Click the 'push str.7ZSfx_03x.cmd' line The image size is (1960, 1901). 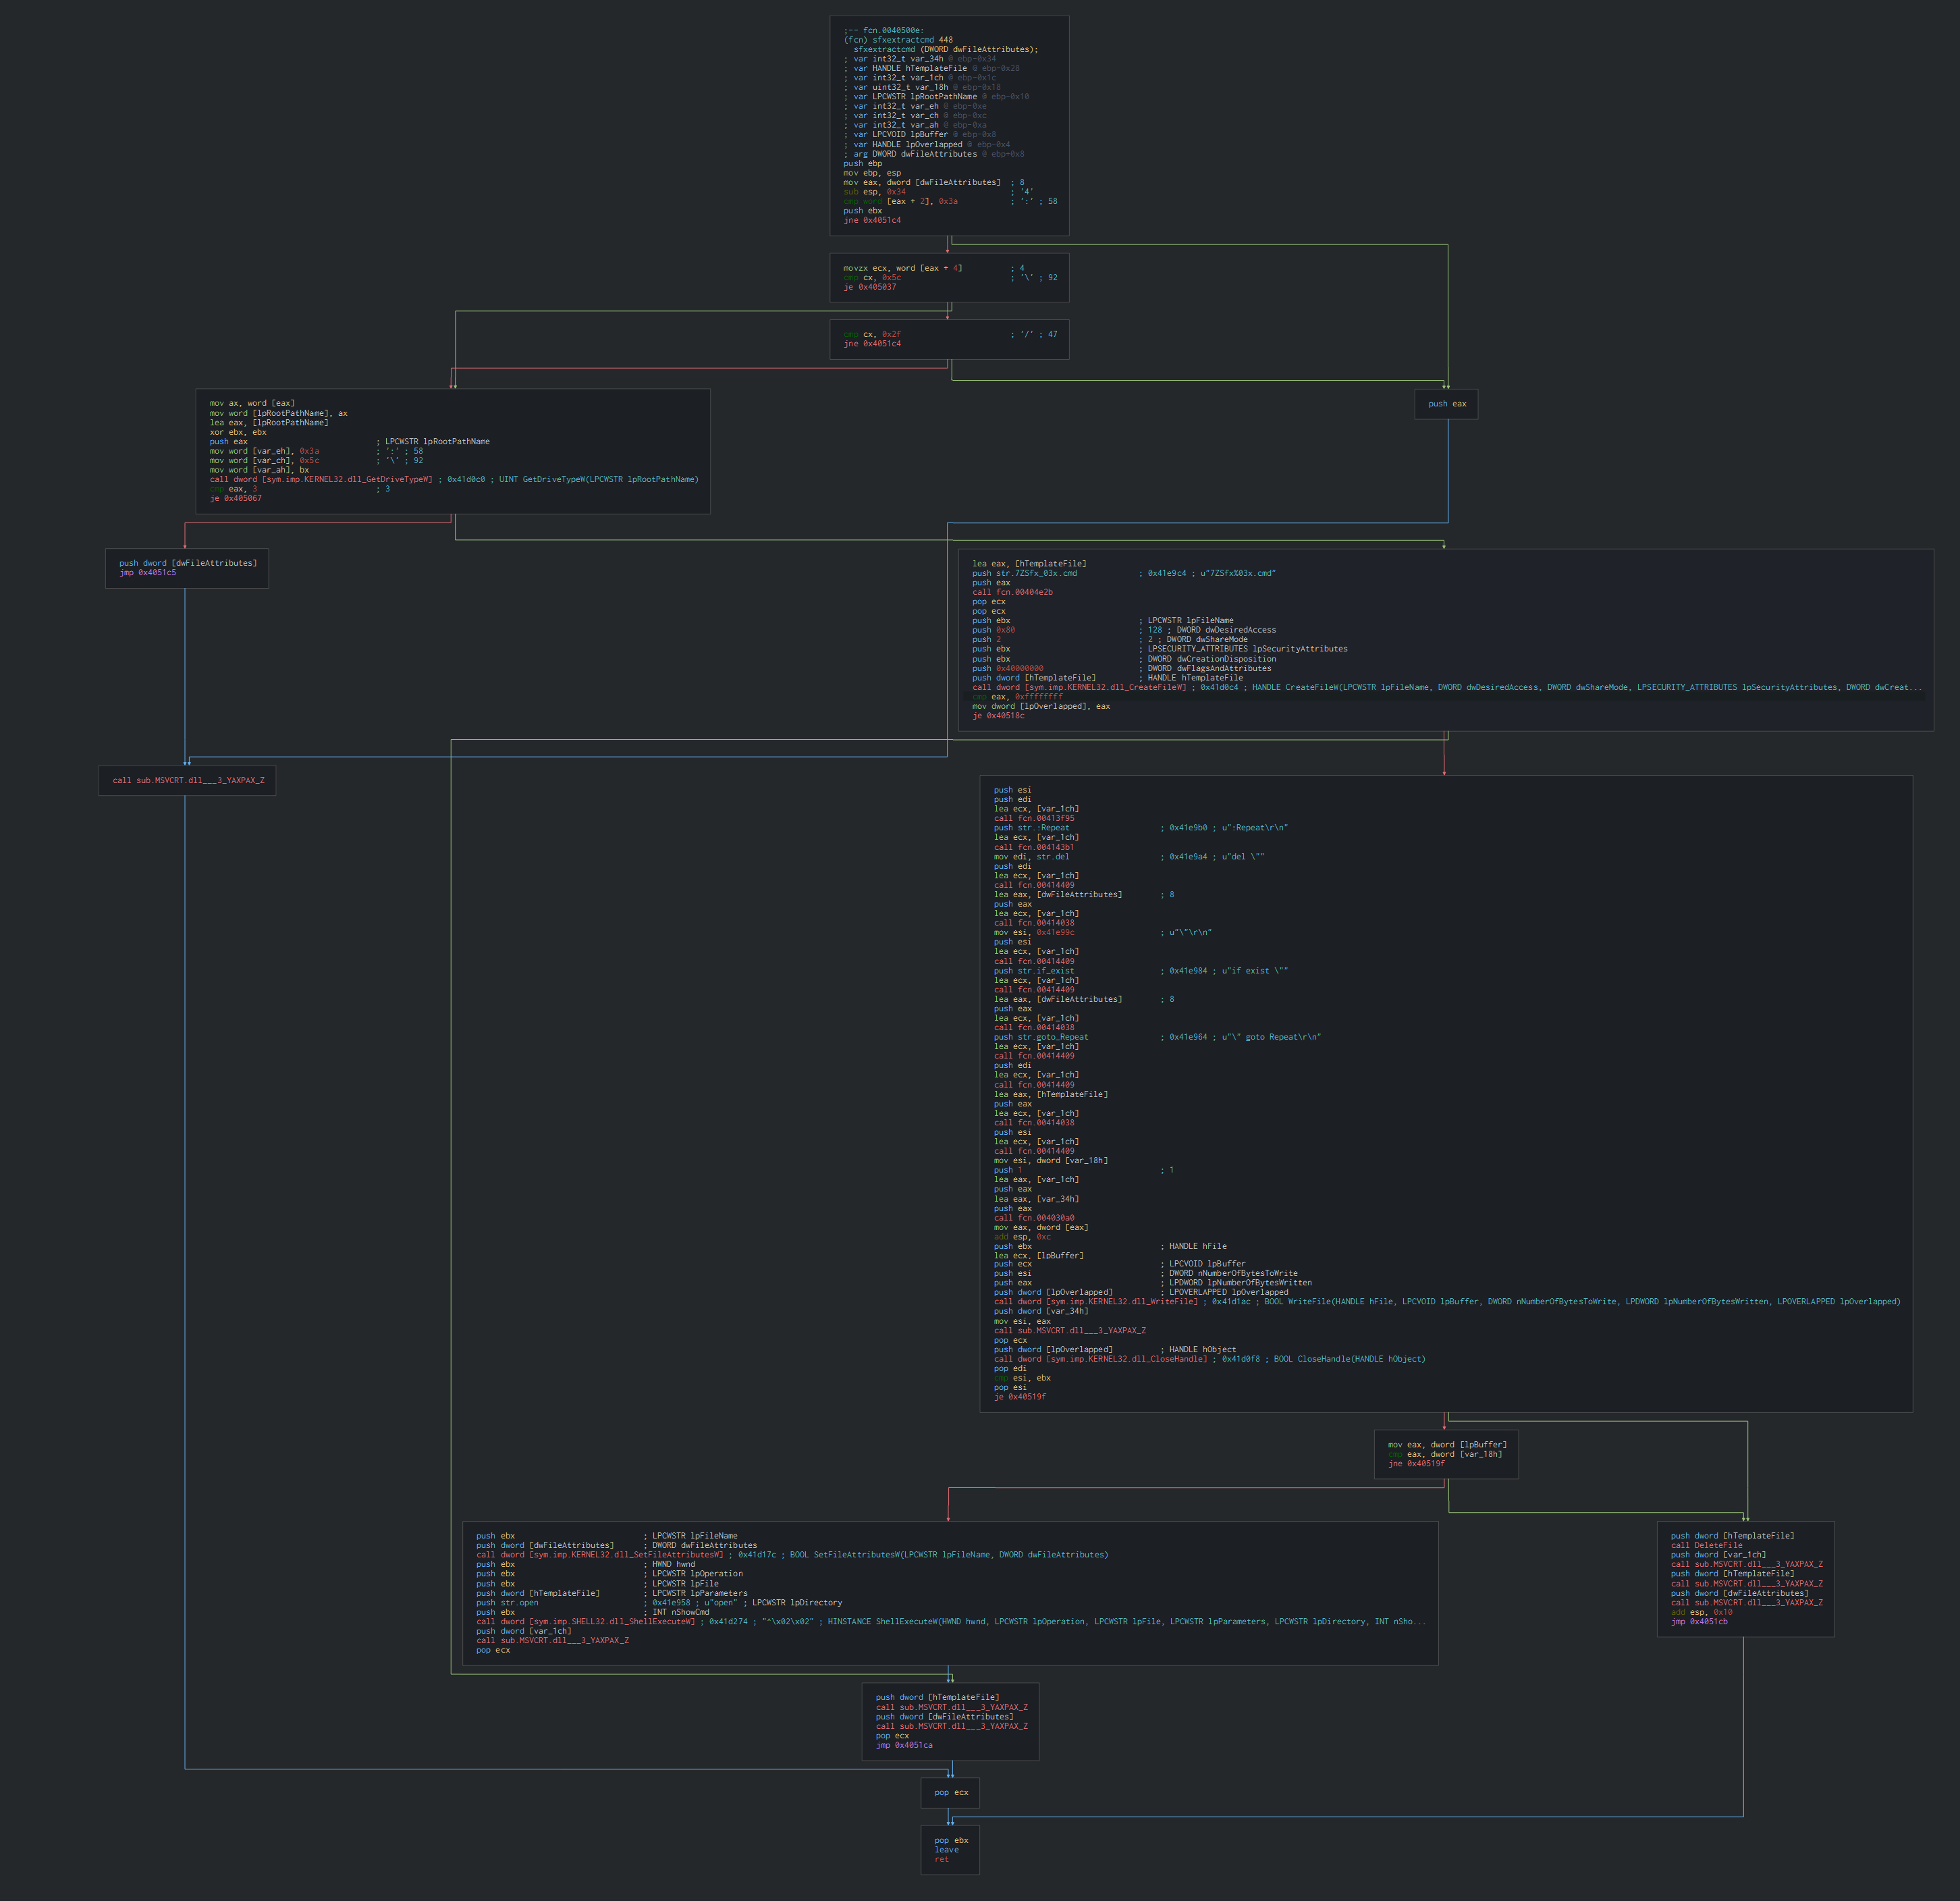pos(1024,573)
